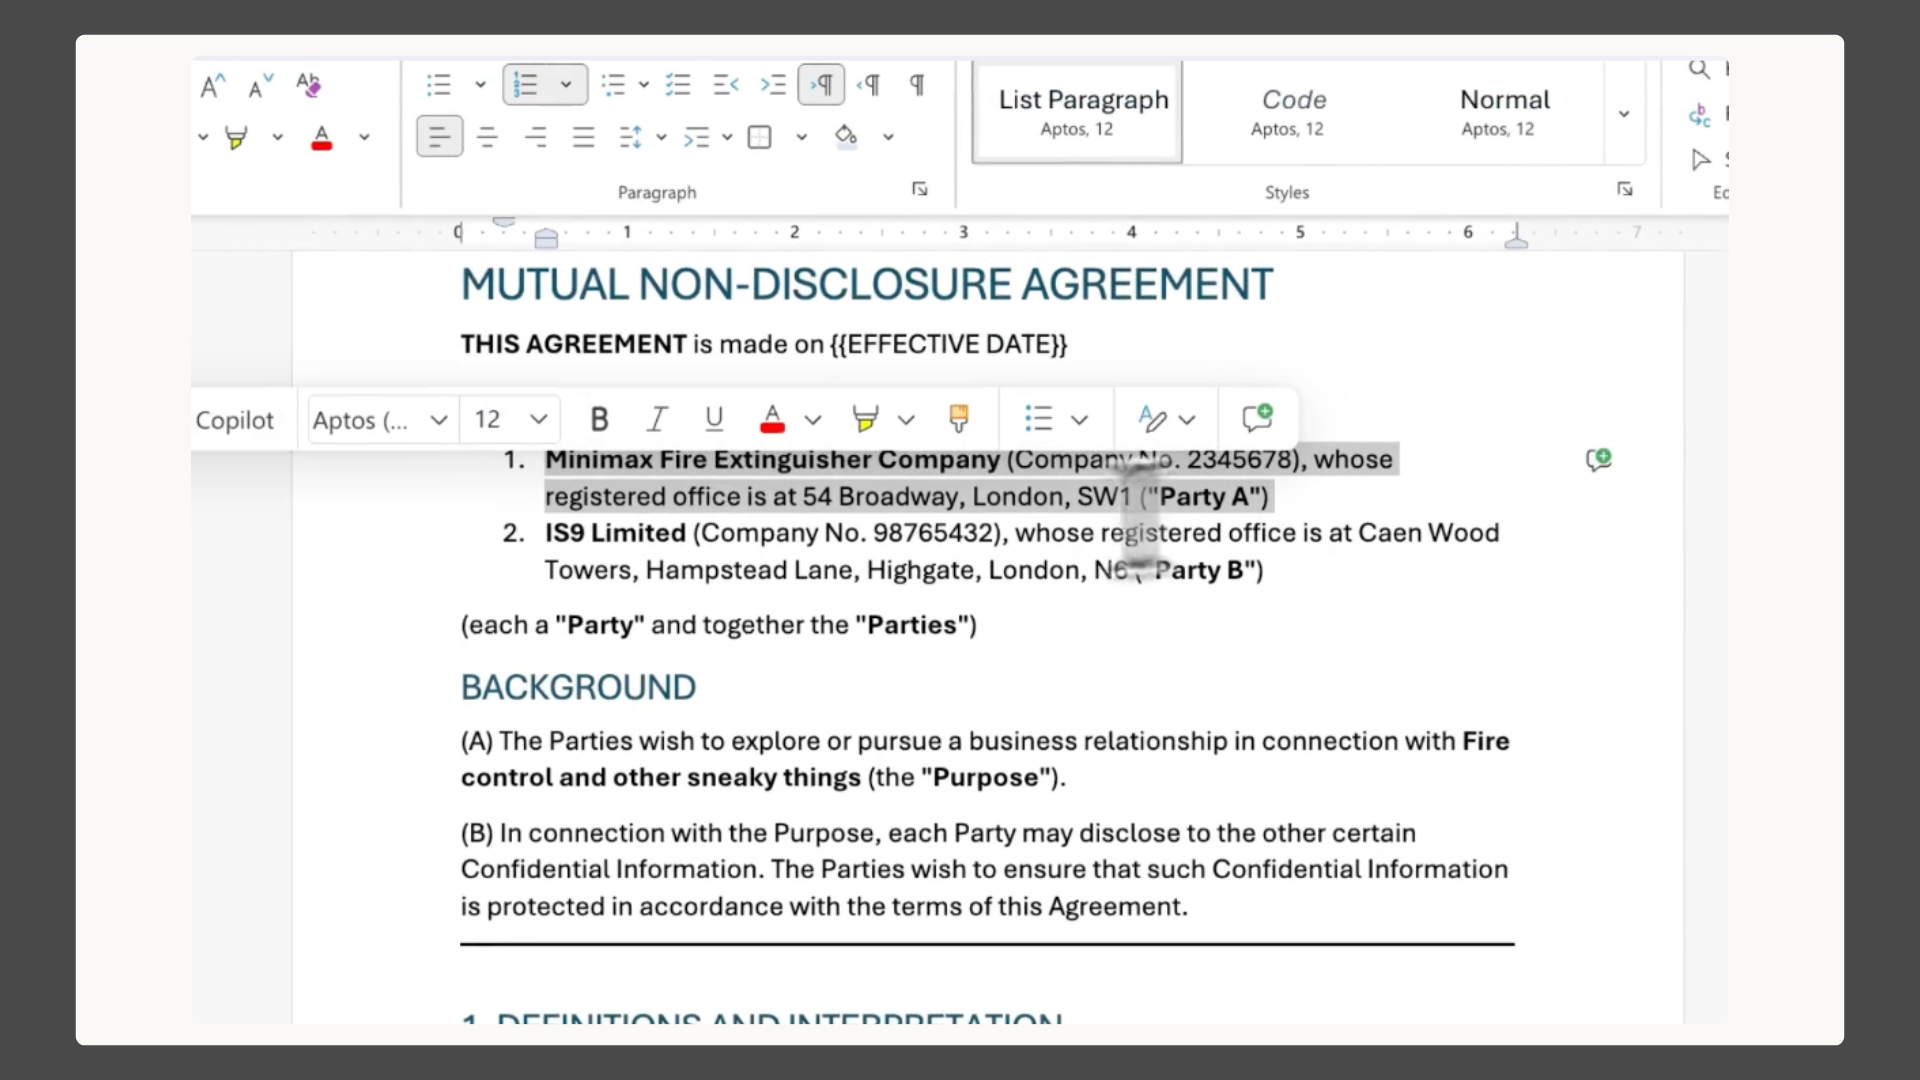The image size is (1920, 1080).
Task: Open the ribbon highlight color dropdown arrow
Action: click(x=277, y=137)
